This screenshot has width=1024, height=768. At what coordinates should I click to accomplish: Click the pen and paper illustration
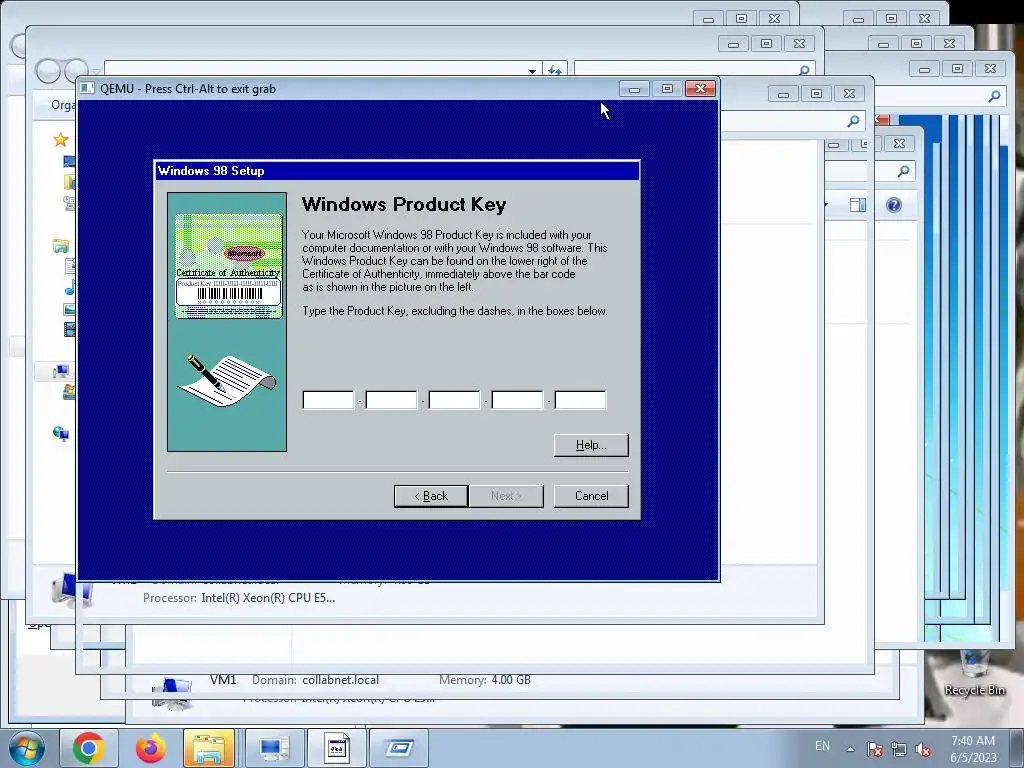(x=226, y=381)
